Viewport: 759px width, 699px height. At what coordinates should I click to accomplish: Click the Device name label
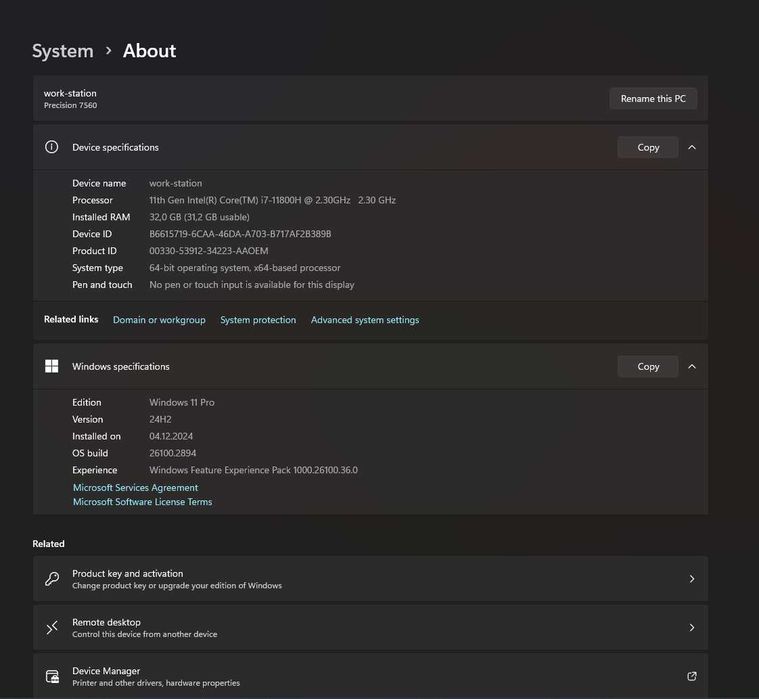tap(99, 183)
